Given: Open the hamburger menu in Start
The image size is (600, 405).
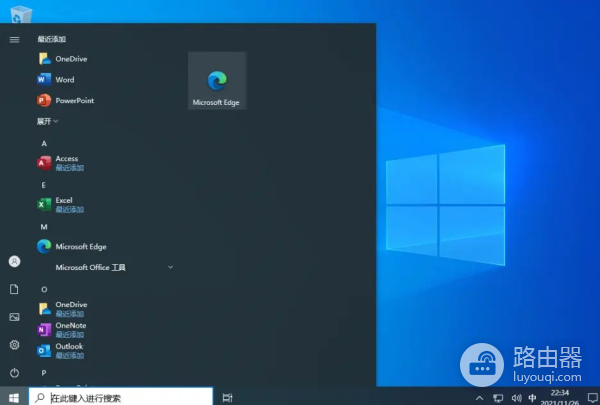Looking at the screenshot, I should click(x=14, y=39).
